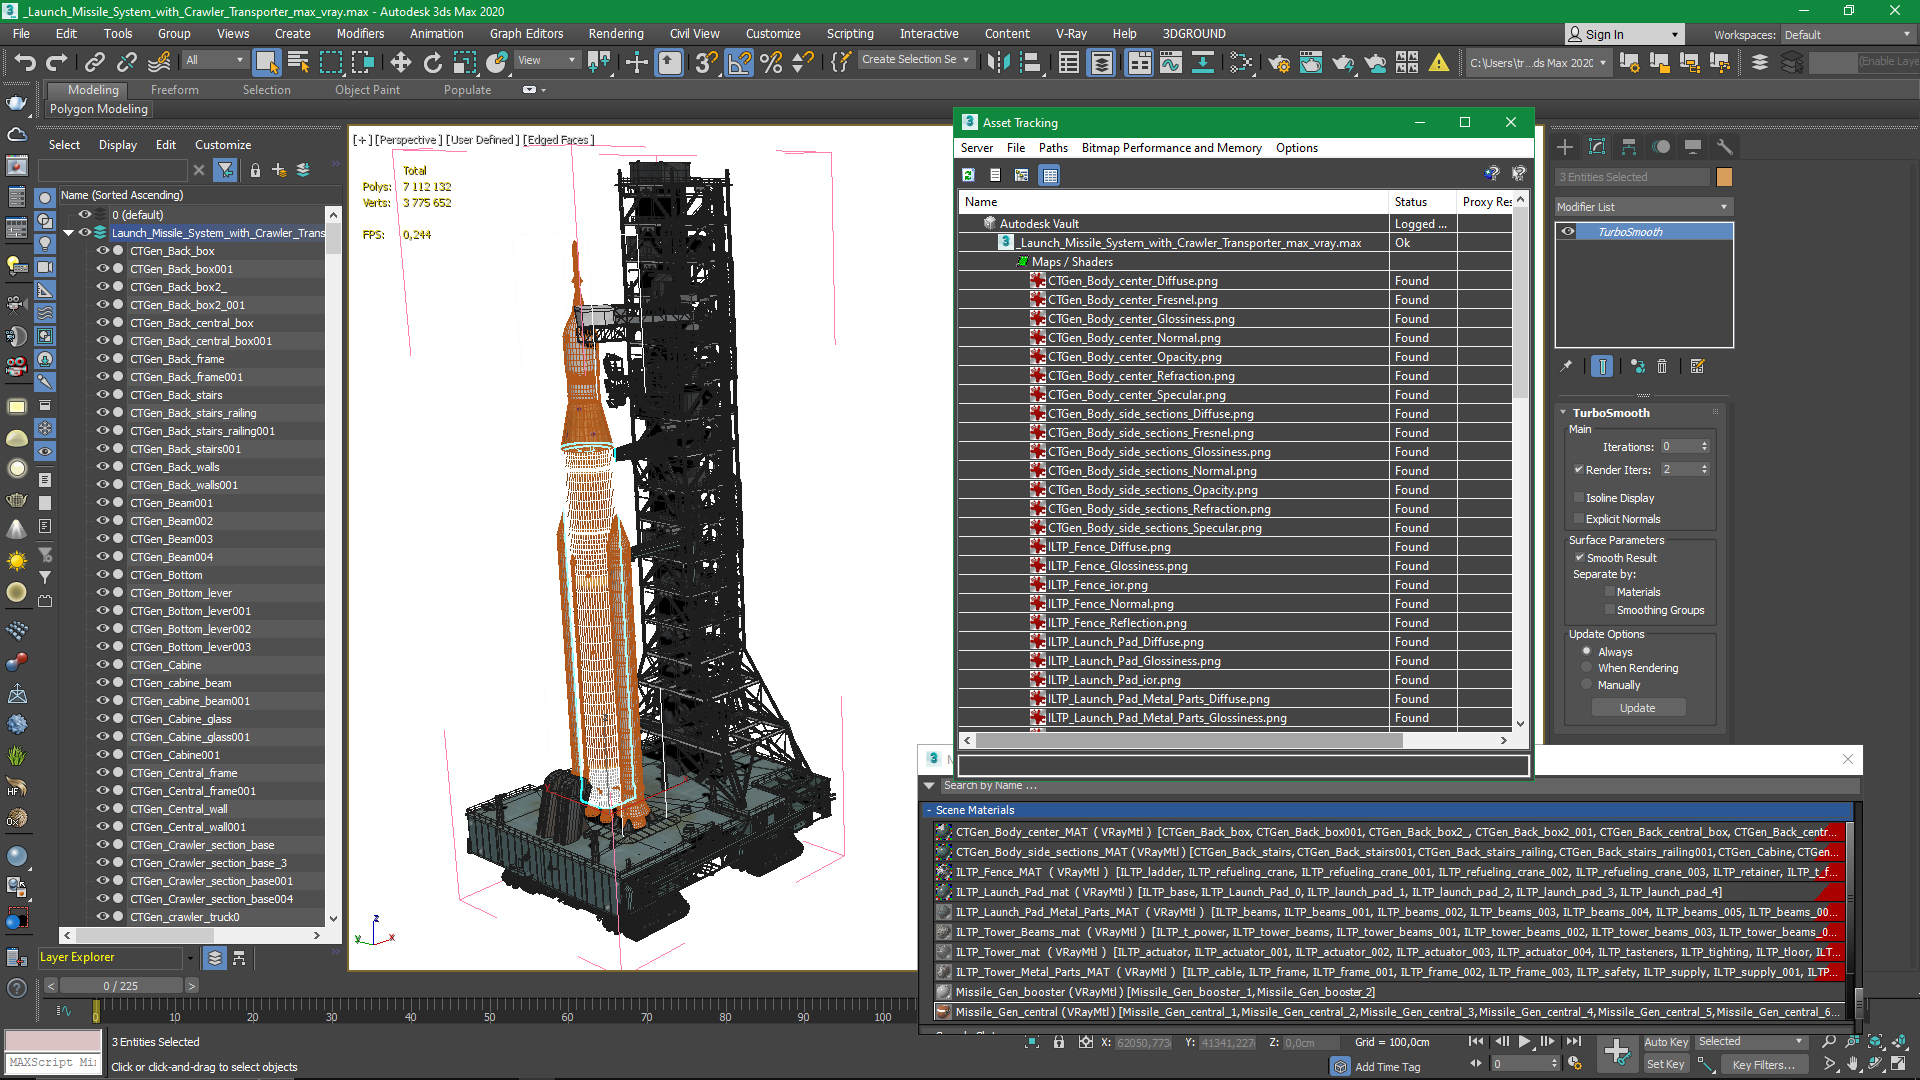Collapse the Launch_Missile_System layer tree

point(69,233)
